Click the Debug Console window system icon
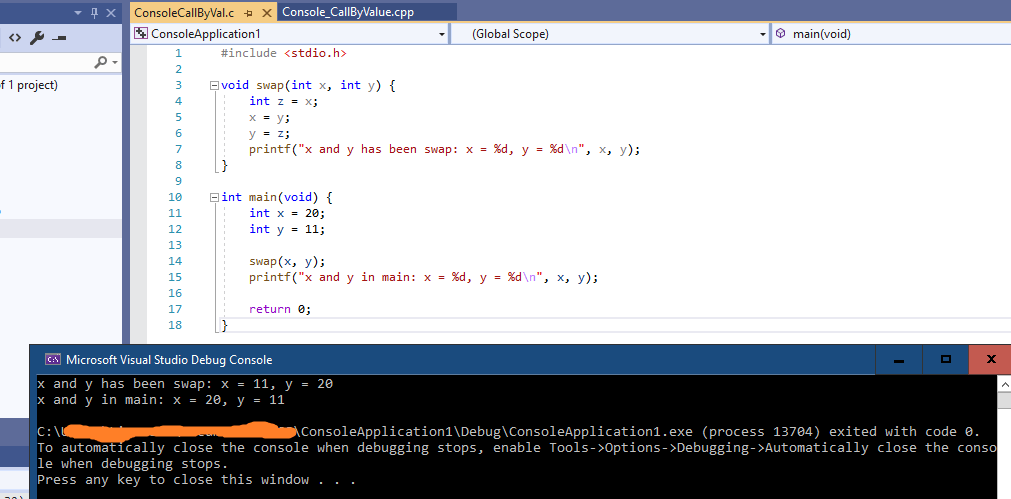The height and width of the screenshot is (499, 1011). coord(52,360)
